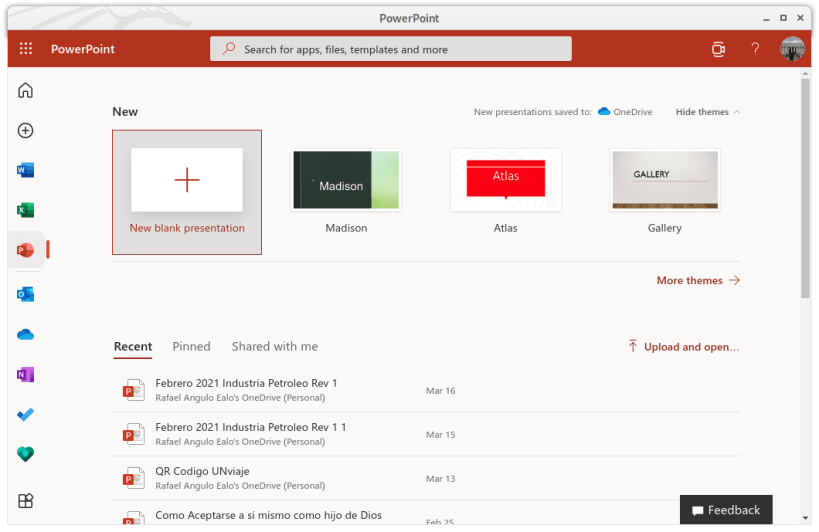Choose the Atlas theme thumbnail
Screen dimensions: 819x532
point(506,180)
